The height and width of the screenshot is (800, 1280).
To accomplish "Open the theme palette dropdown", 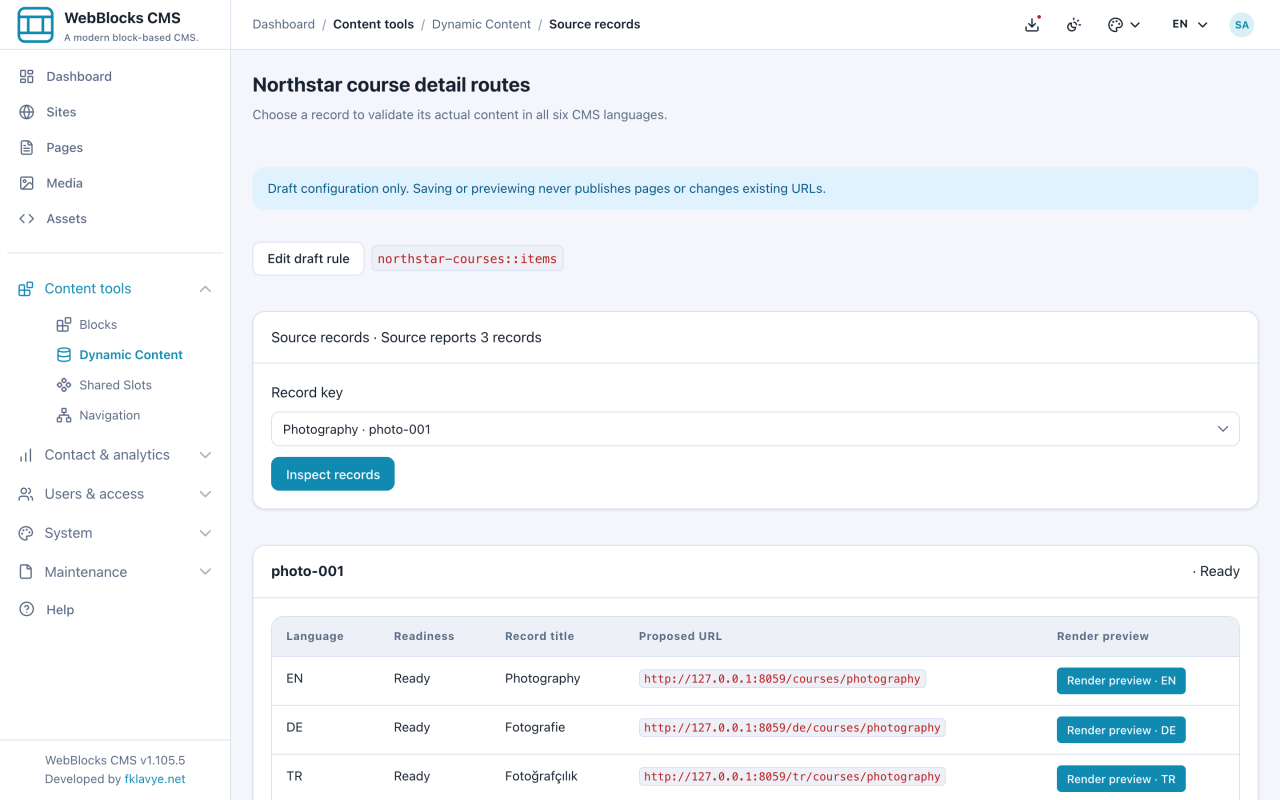I will (x=1124, y=24).
